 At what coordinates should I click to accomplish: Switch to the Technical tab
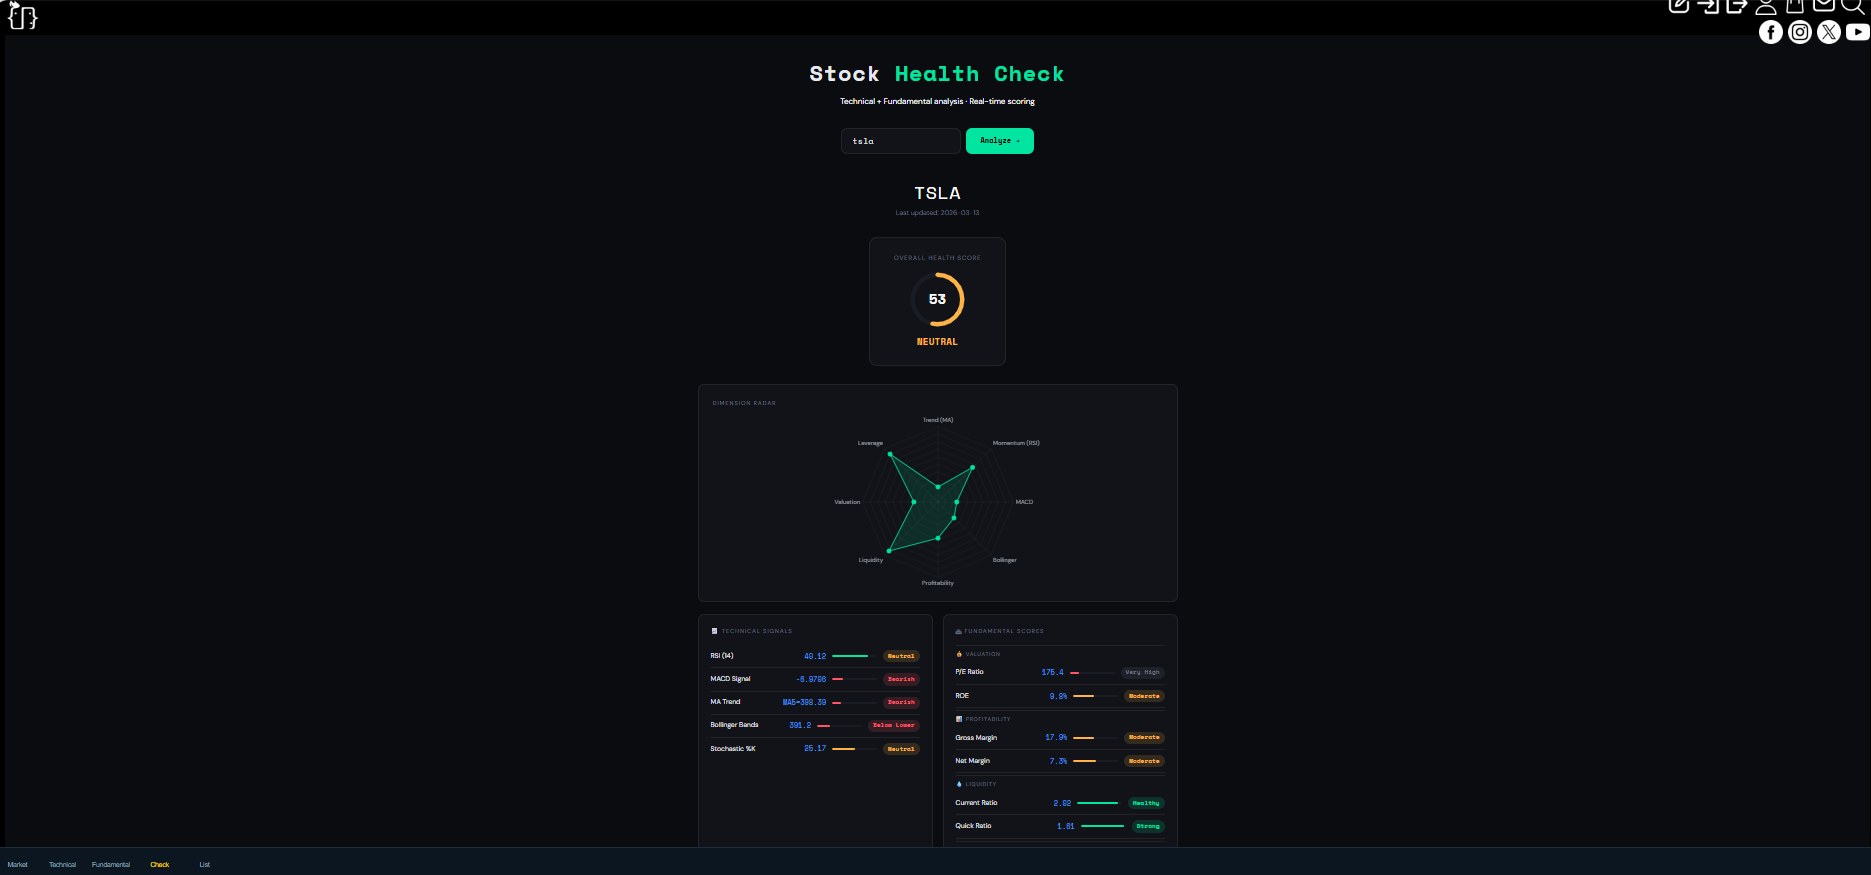(x=63, y=864)
